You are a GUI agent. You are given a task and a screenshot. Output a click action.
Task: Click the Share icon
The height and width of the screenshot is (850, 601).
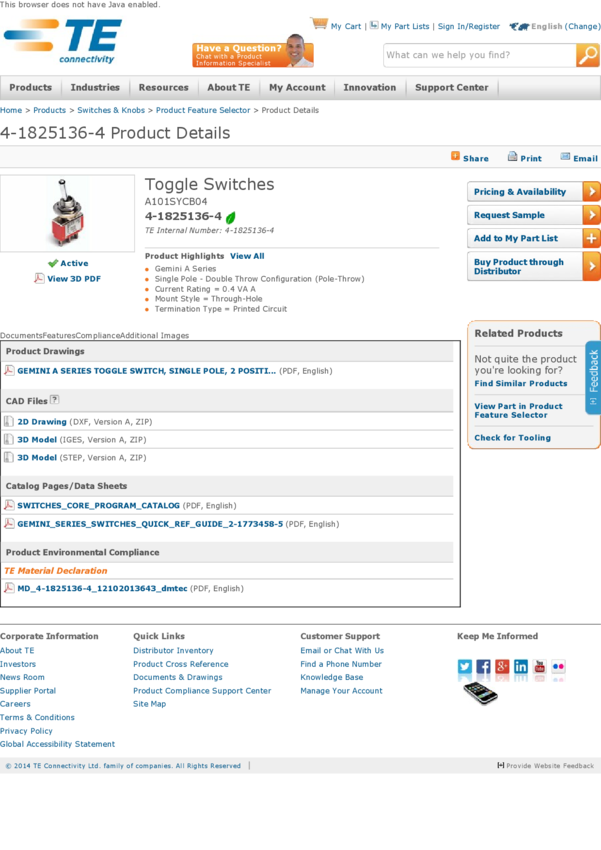click(x=456, y=156)
